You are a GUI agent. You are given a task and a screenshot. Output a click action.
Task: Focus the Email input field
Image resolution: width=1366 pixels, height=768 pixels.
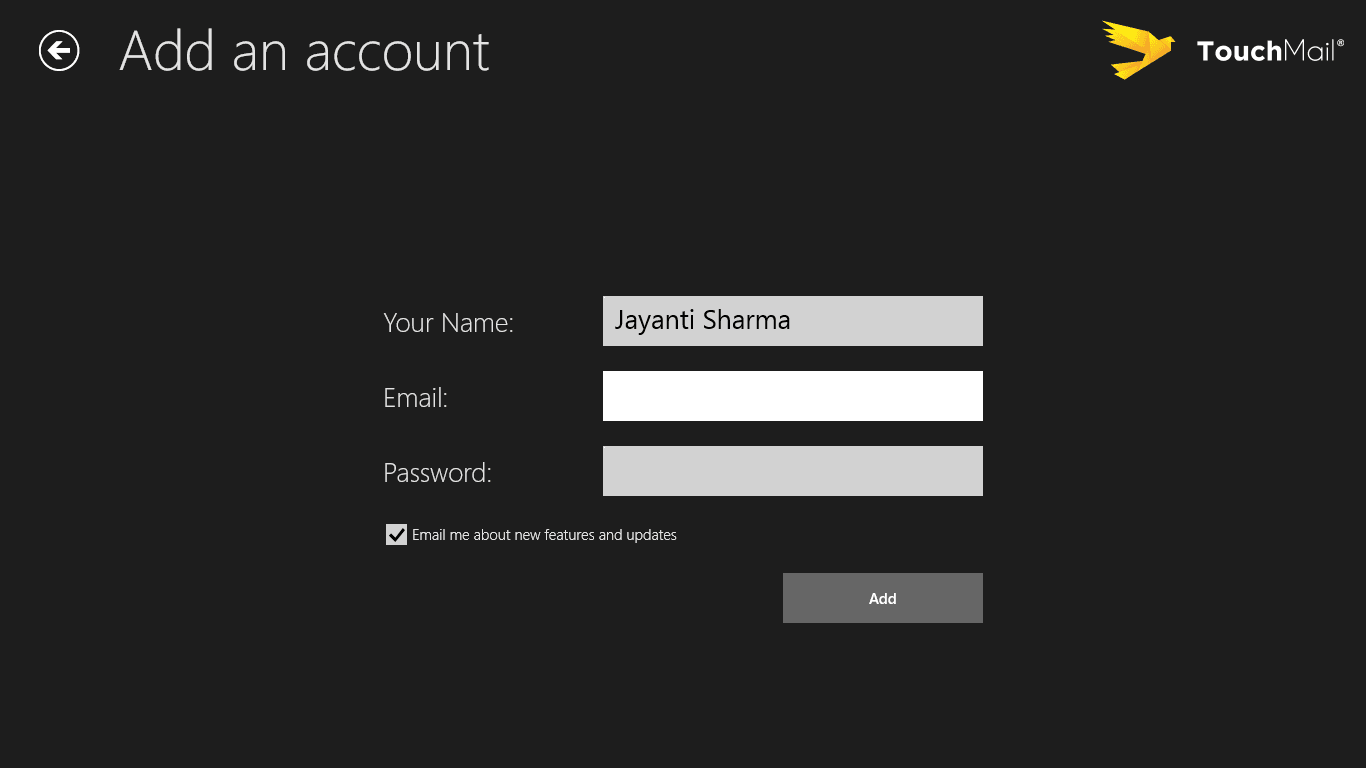(x=793, y=396)
